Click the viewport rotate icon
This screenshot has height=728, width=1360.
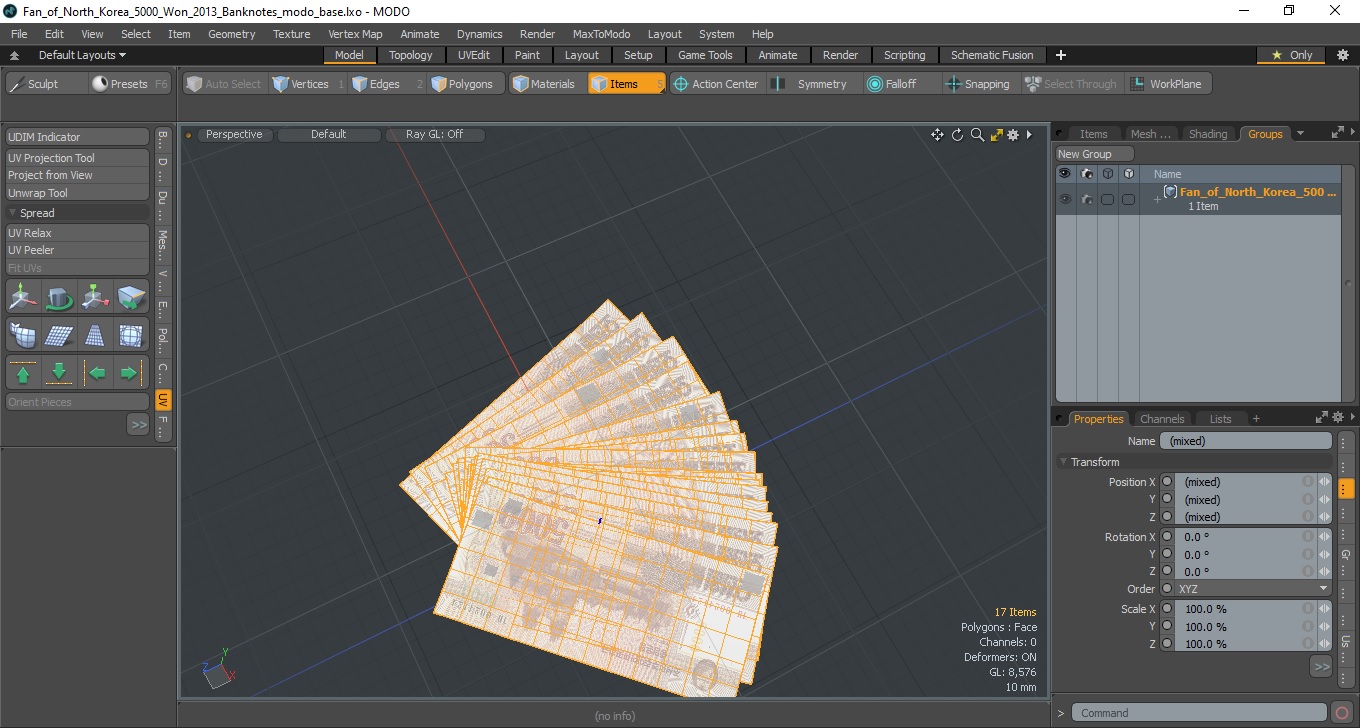tap(957, 135)
